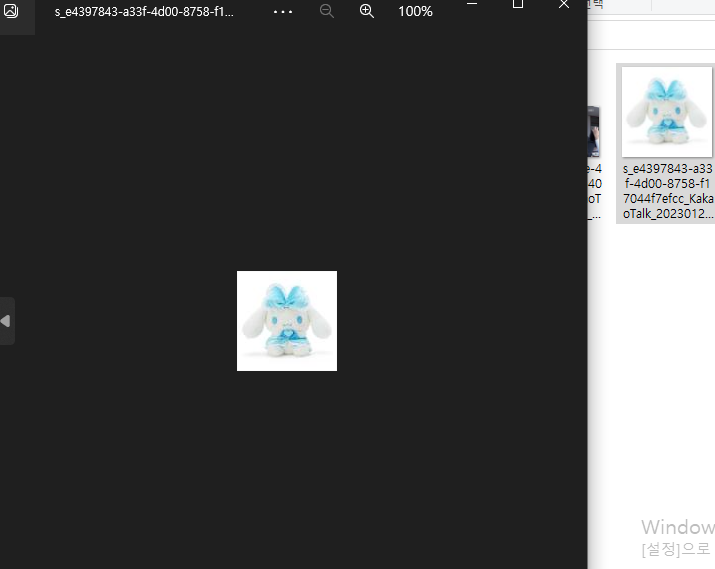This screenshot has width=715, height=569.
Task: Zoom out using the magnifier minus icon
Action: (x=326, y=11)
